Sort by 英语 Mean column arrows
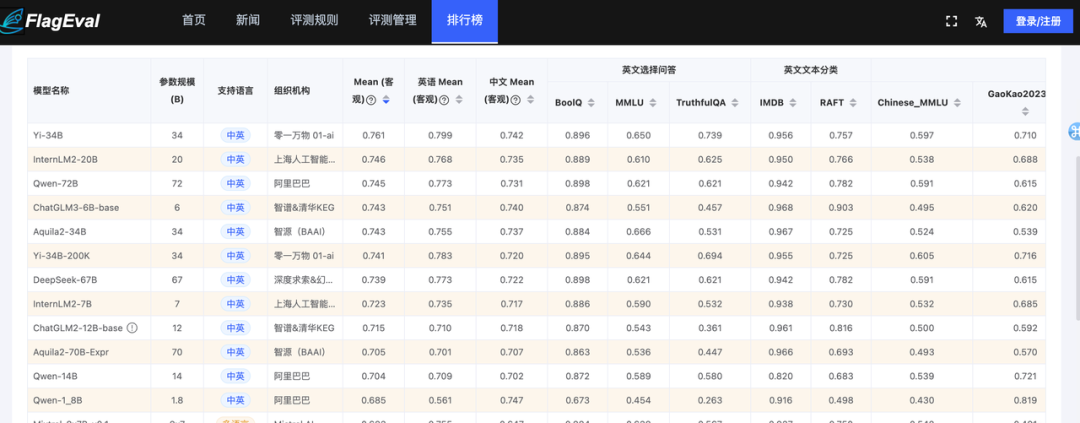This screenshot has height=423, width=1080. click(x=459, y=101)
